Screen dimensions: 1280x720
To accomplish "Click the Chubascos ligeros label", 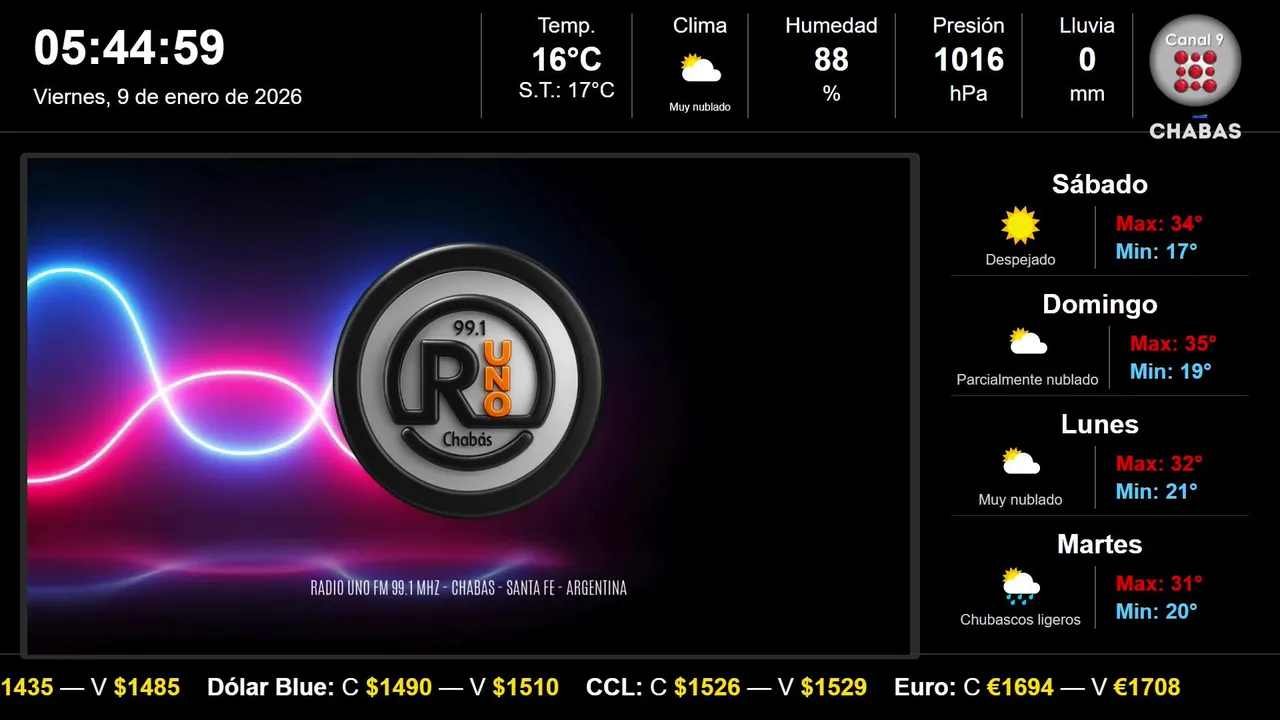I will [1020, 620].
